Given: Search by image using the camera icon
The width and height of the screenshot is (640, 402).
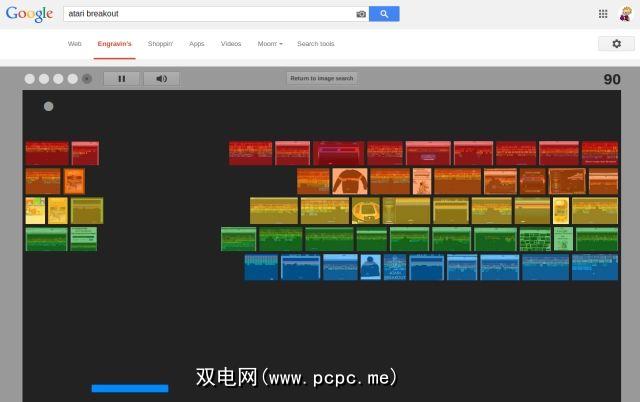Looking at the screenshot, I should click(x=361, y=14).
